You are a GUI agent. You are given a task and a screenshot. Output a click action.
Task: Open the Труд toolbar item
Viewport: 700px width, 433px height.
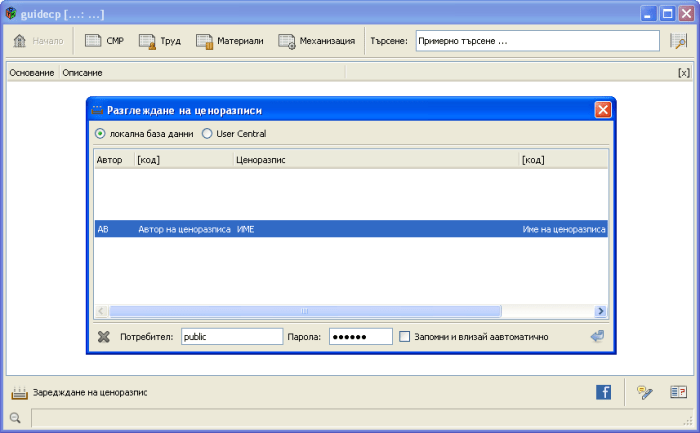pos(160,41)
